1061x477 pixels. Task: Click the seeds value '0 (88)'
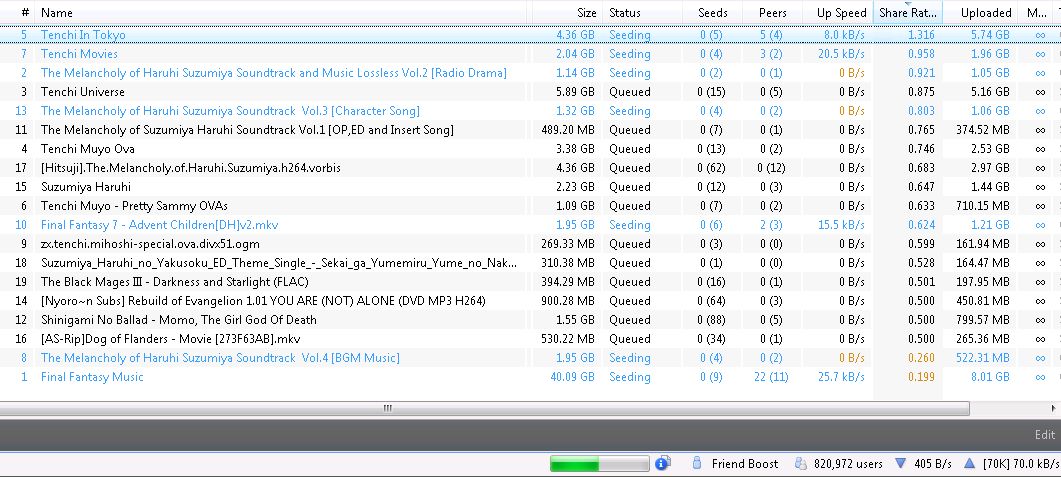point(713,319)
